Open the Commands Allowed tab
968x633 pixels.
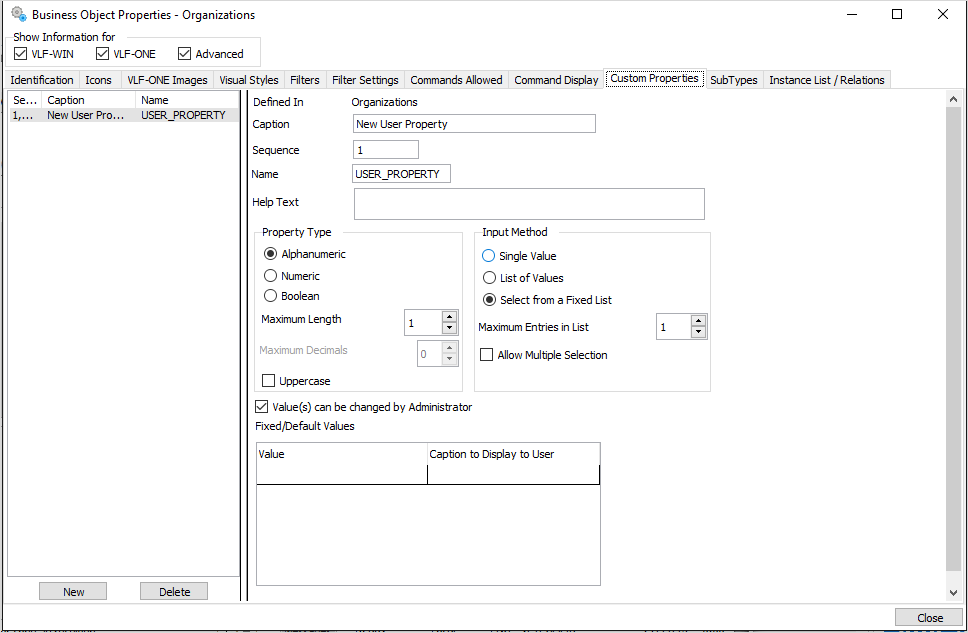click(456, 80)
